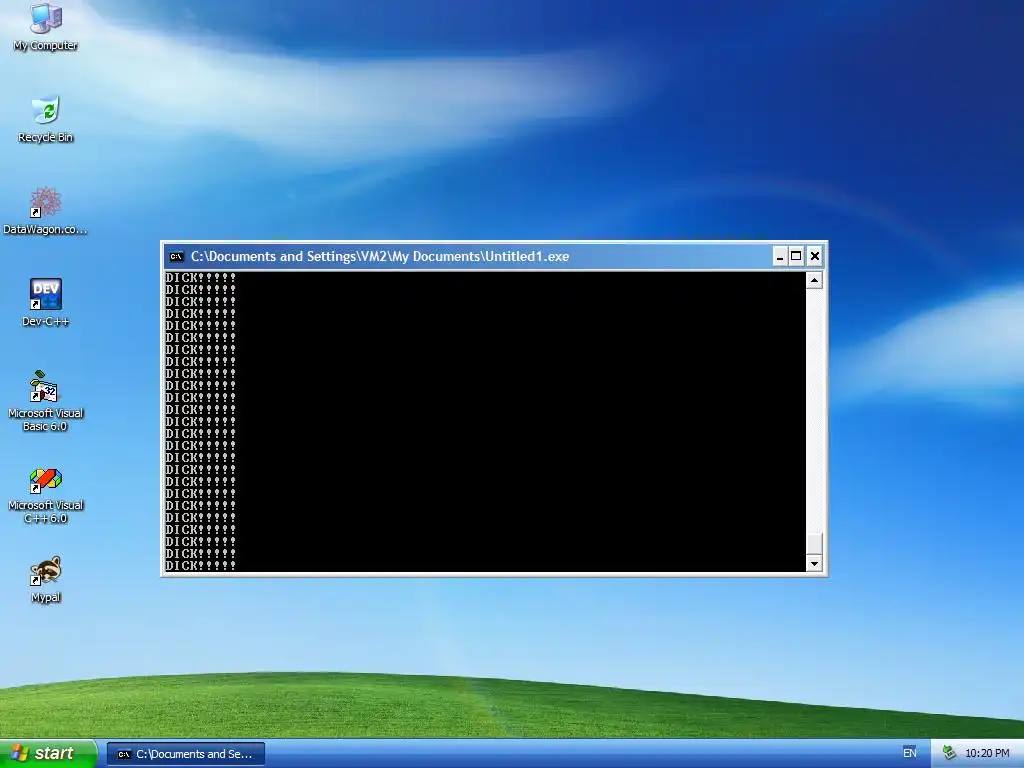Click the console scrollbar down arrow

pos(814,564)
